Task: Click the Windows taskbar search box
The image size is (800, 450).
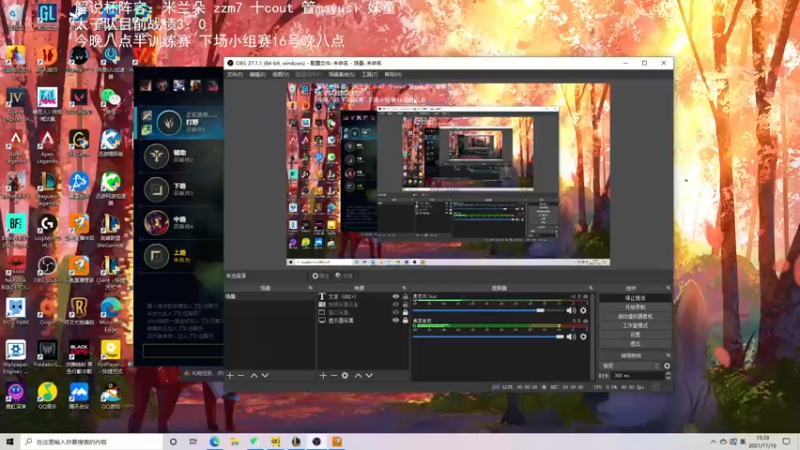Action: click(92, 442)
